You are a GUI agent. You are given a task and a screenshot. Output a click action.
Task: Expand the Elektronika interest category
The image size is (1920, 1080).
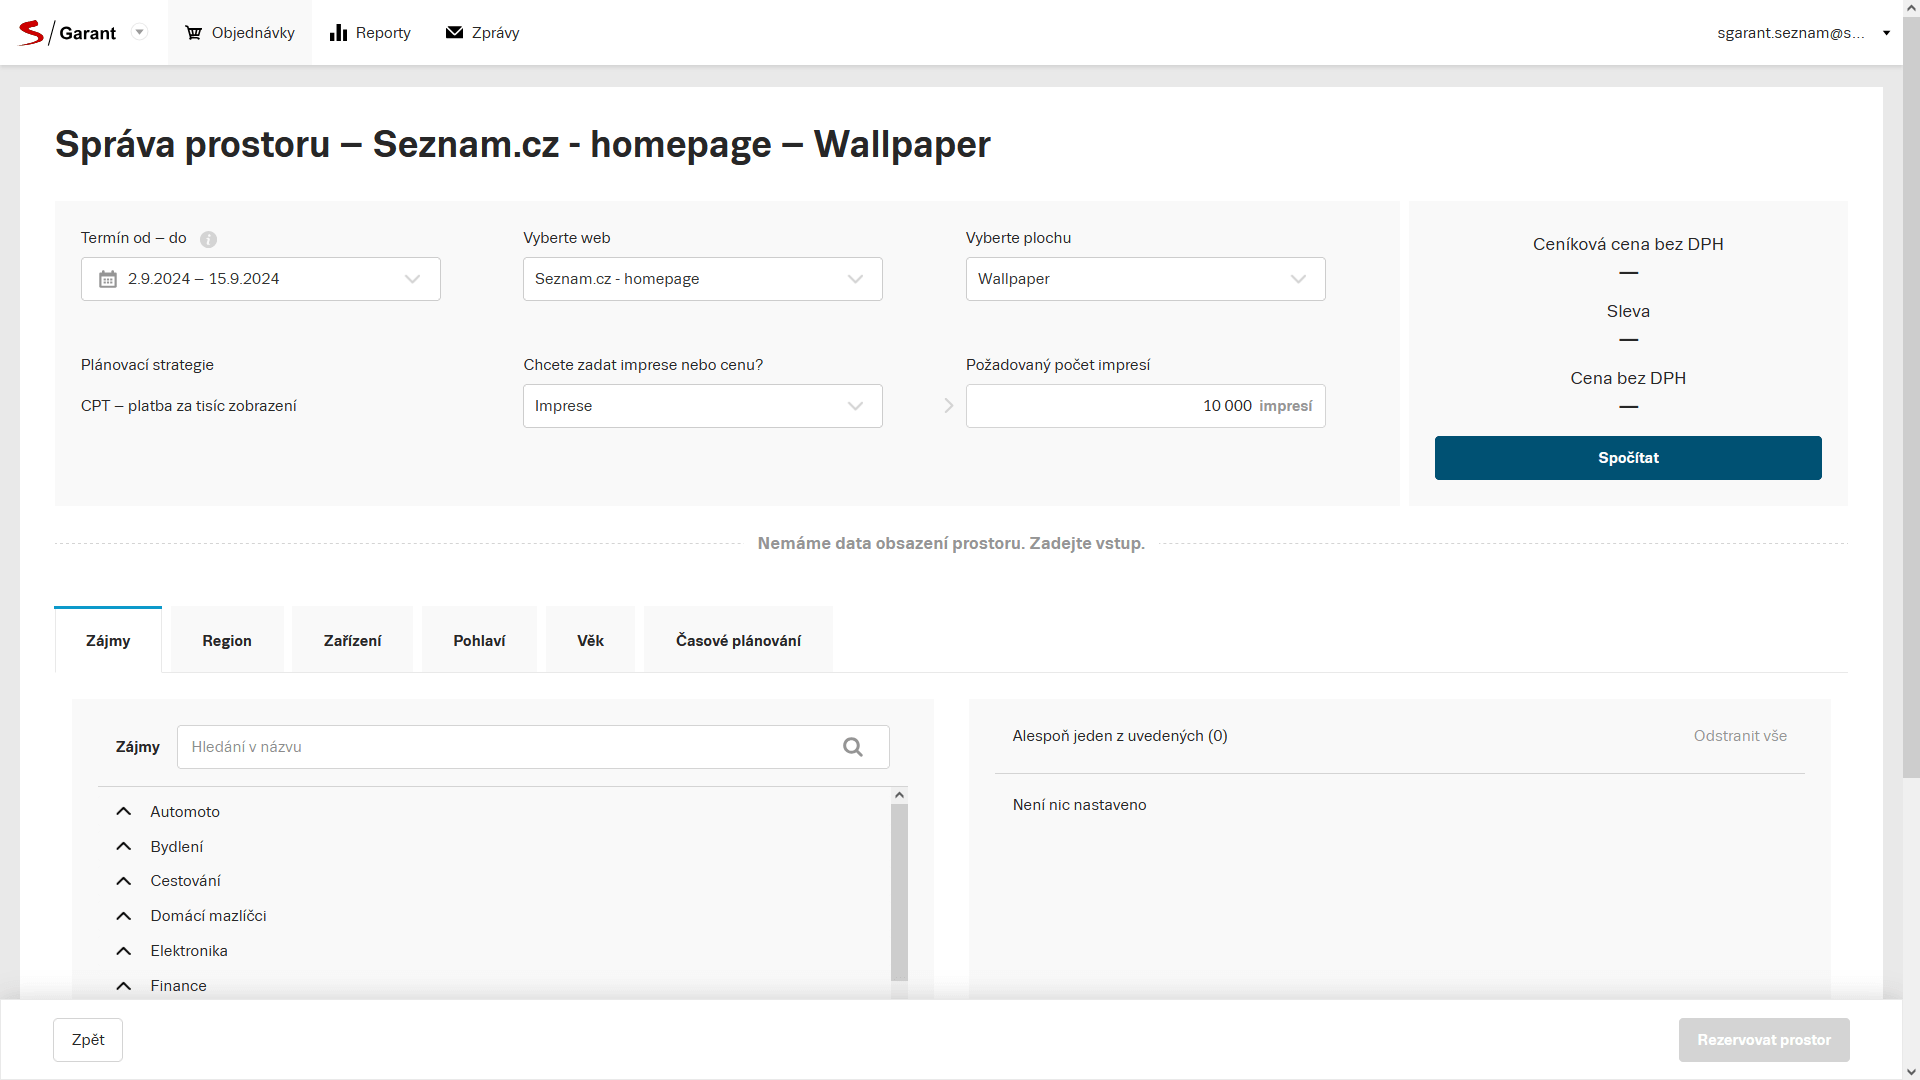click(x=124, y=951)
